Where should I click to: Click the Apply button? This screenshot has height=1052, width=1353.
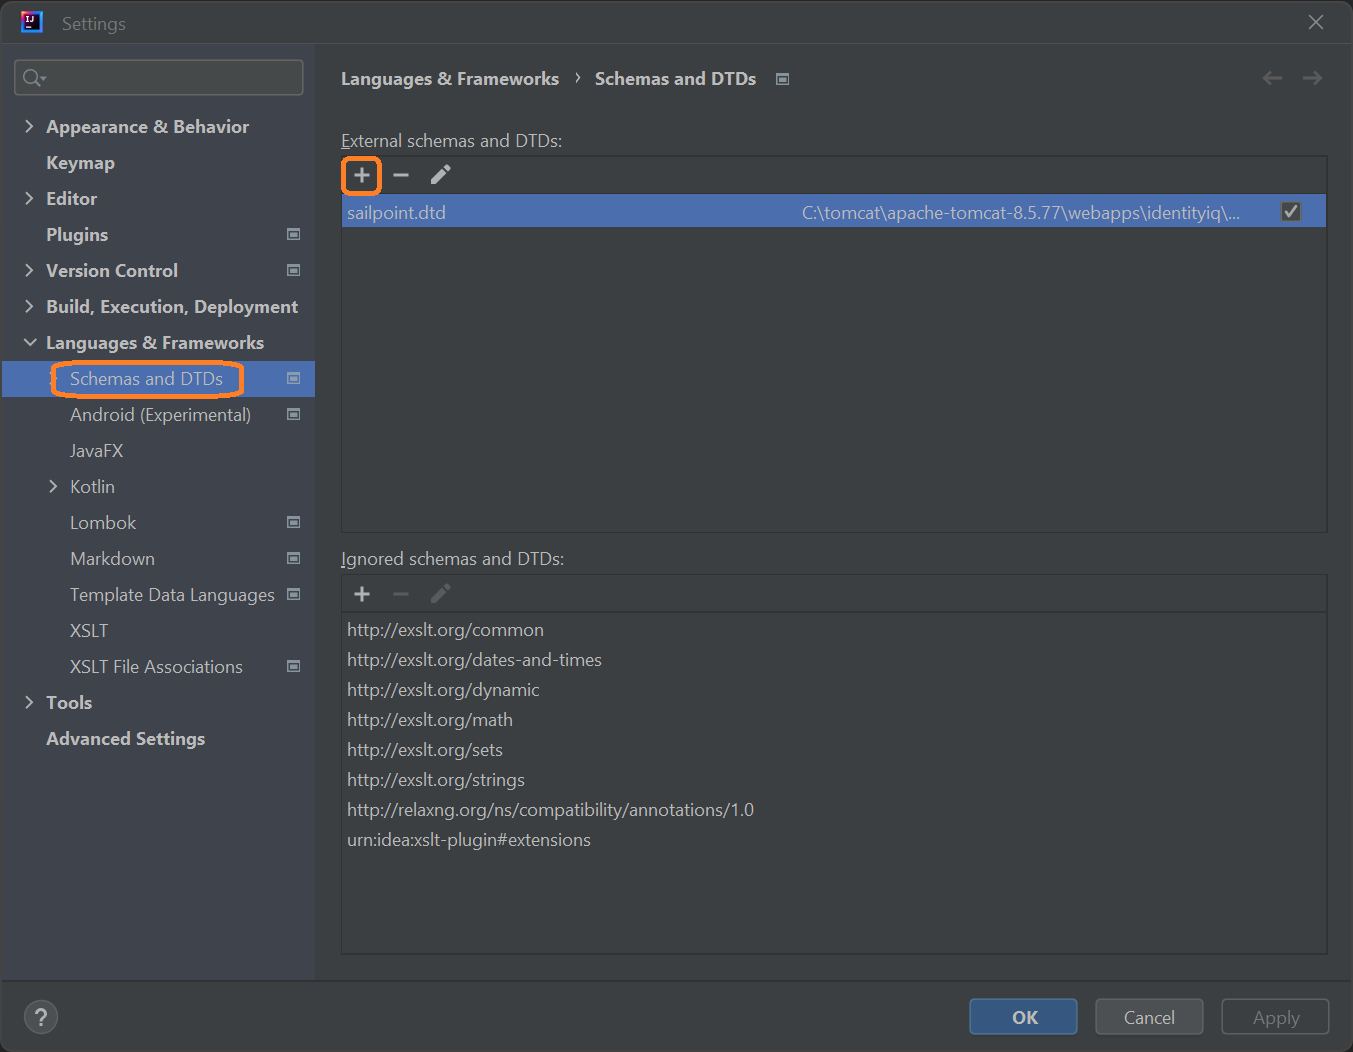[1275, 1017]
